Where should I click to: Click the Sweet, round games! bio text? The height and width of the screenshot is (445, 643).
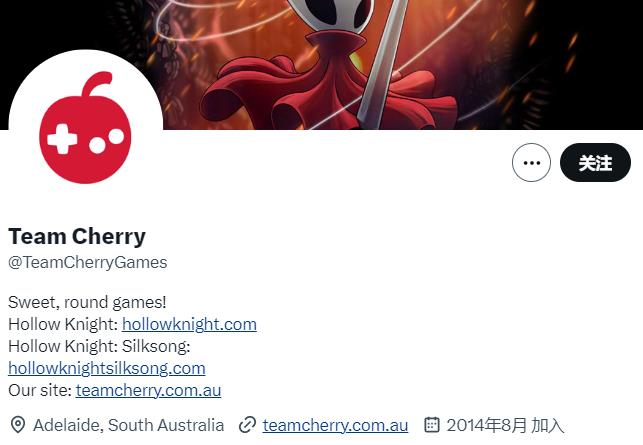pyautogui.click(x=87, y=302)
